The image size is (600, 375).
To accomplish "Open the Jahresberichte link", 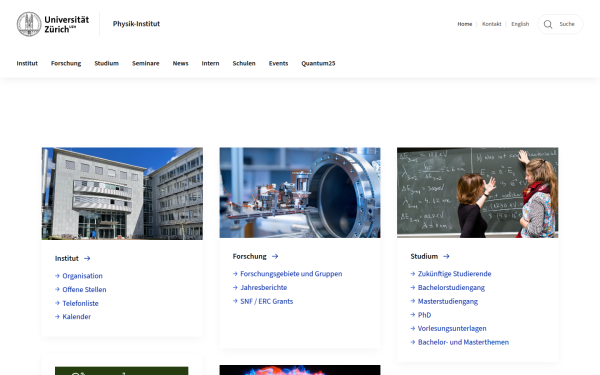I will click(263, 288).
